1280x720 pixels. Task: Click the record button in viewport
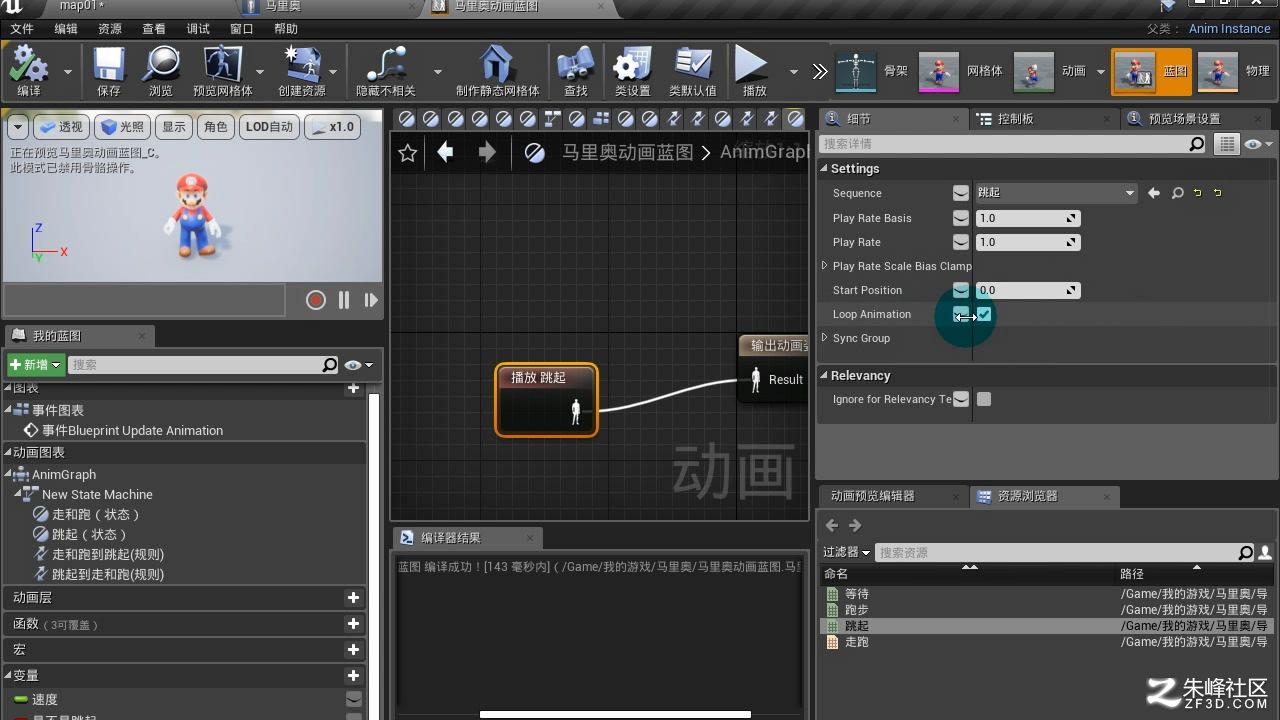316,300
